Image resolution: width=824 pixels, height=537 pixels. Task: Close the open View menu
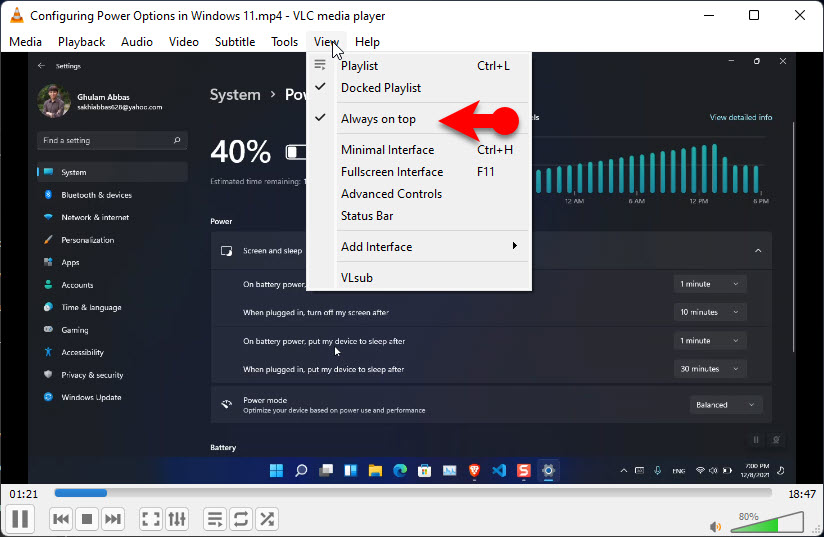click(x=326, y=42)
